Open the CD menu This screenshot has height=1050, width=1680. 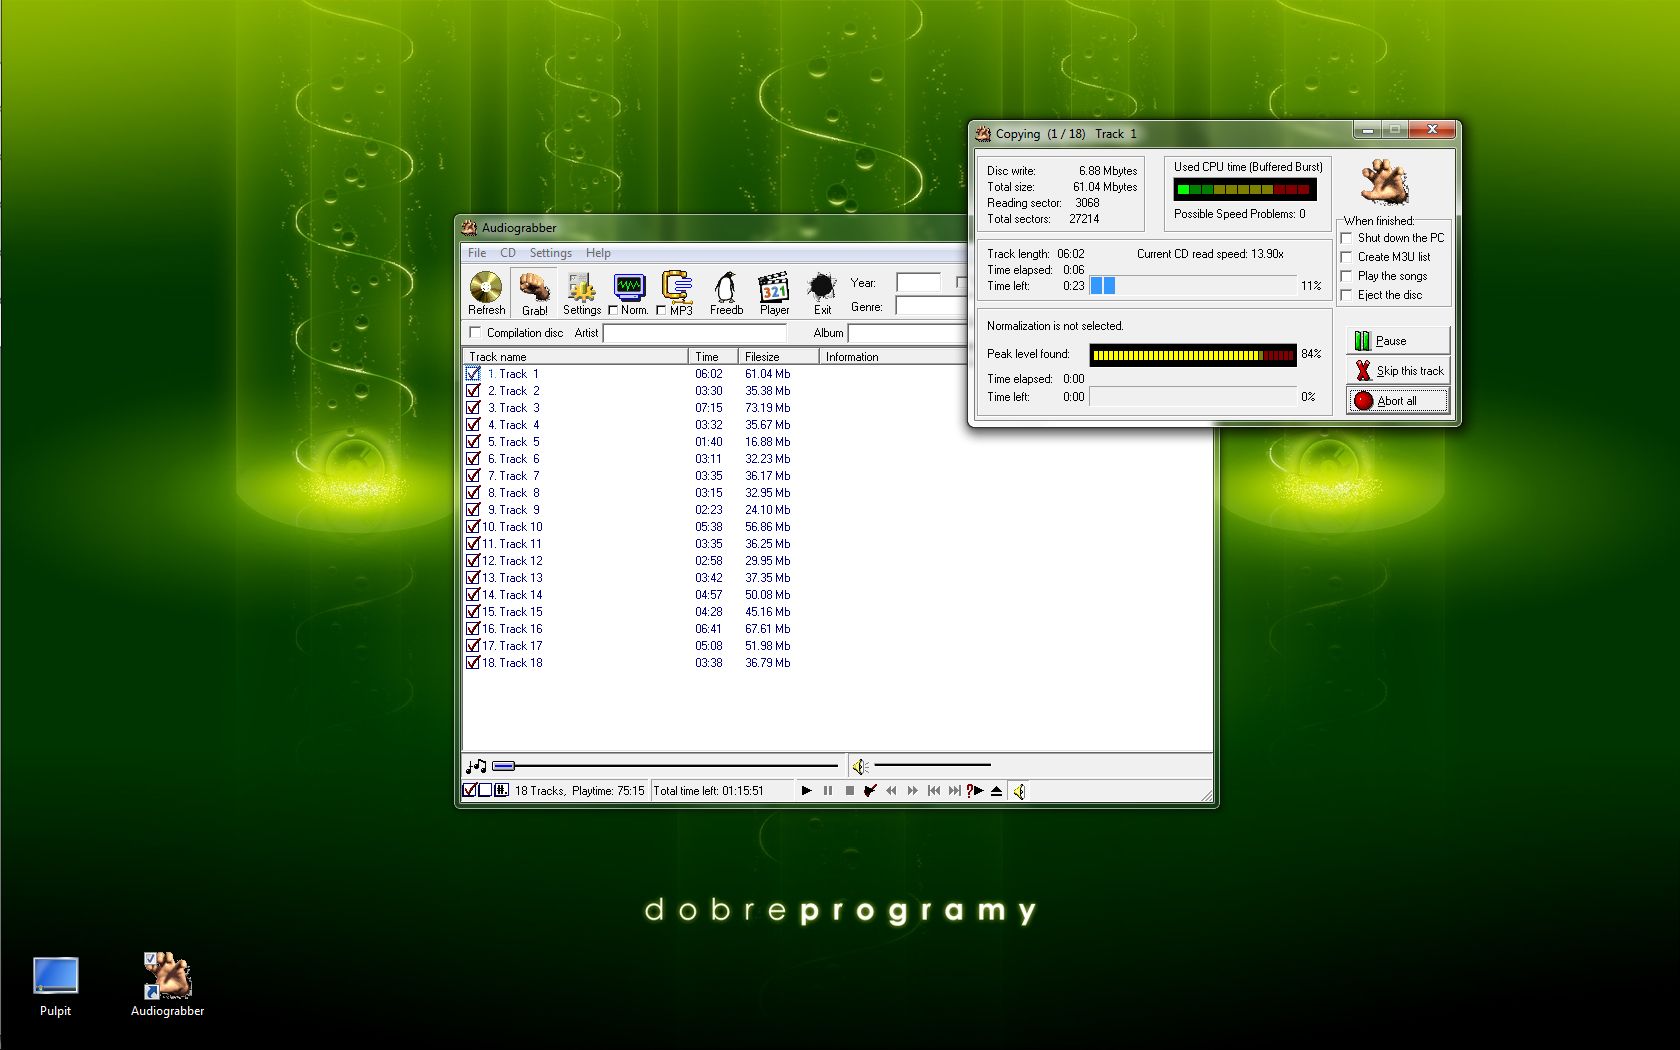point(508,253)
